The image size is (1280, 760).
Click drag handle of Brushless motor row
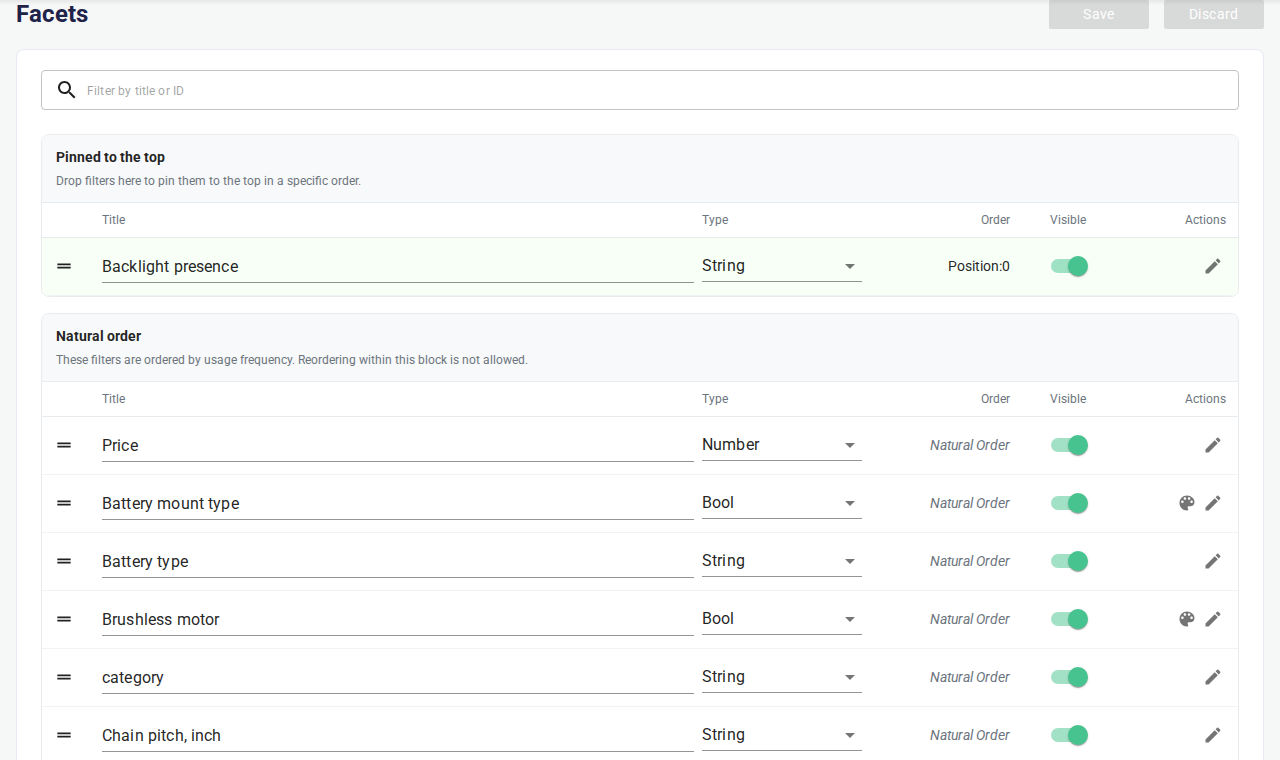click(64, 619)
